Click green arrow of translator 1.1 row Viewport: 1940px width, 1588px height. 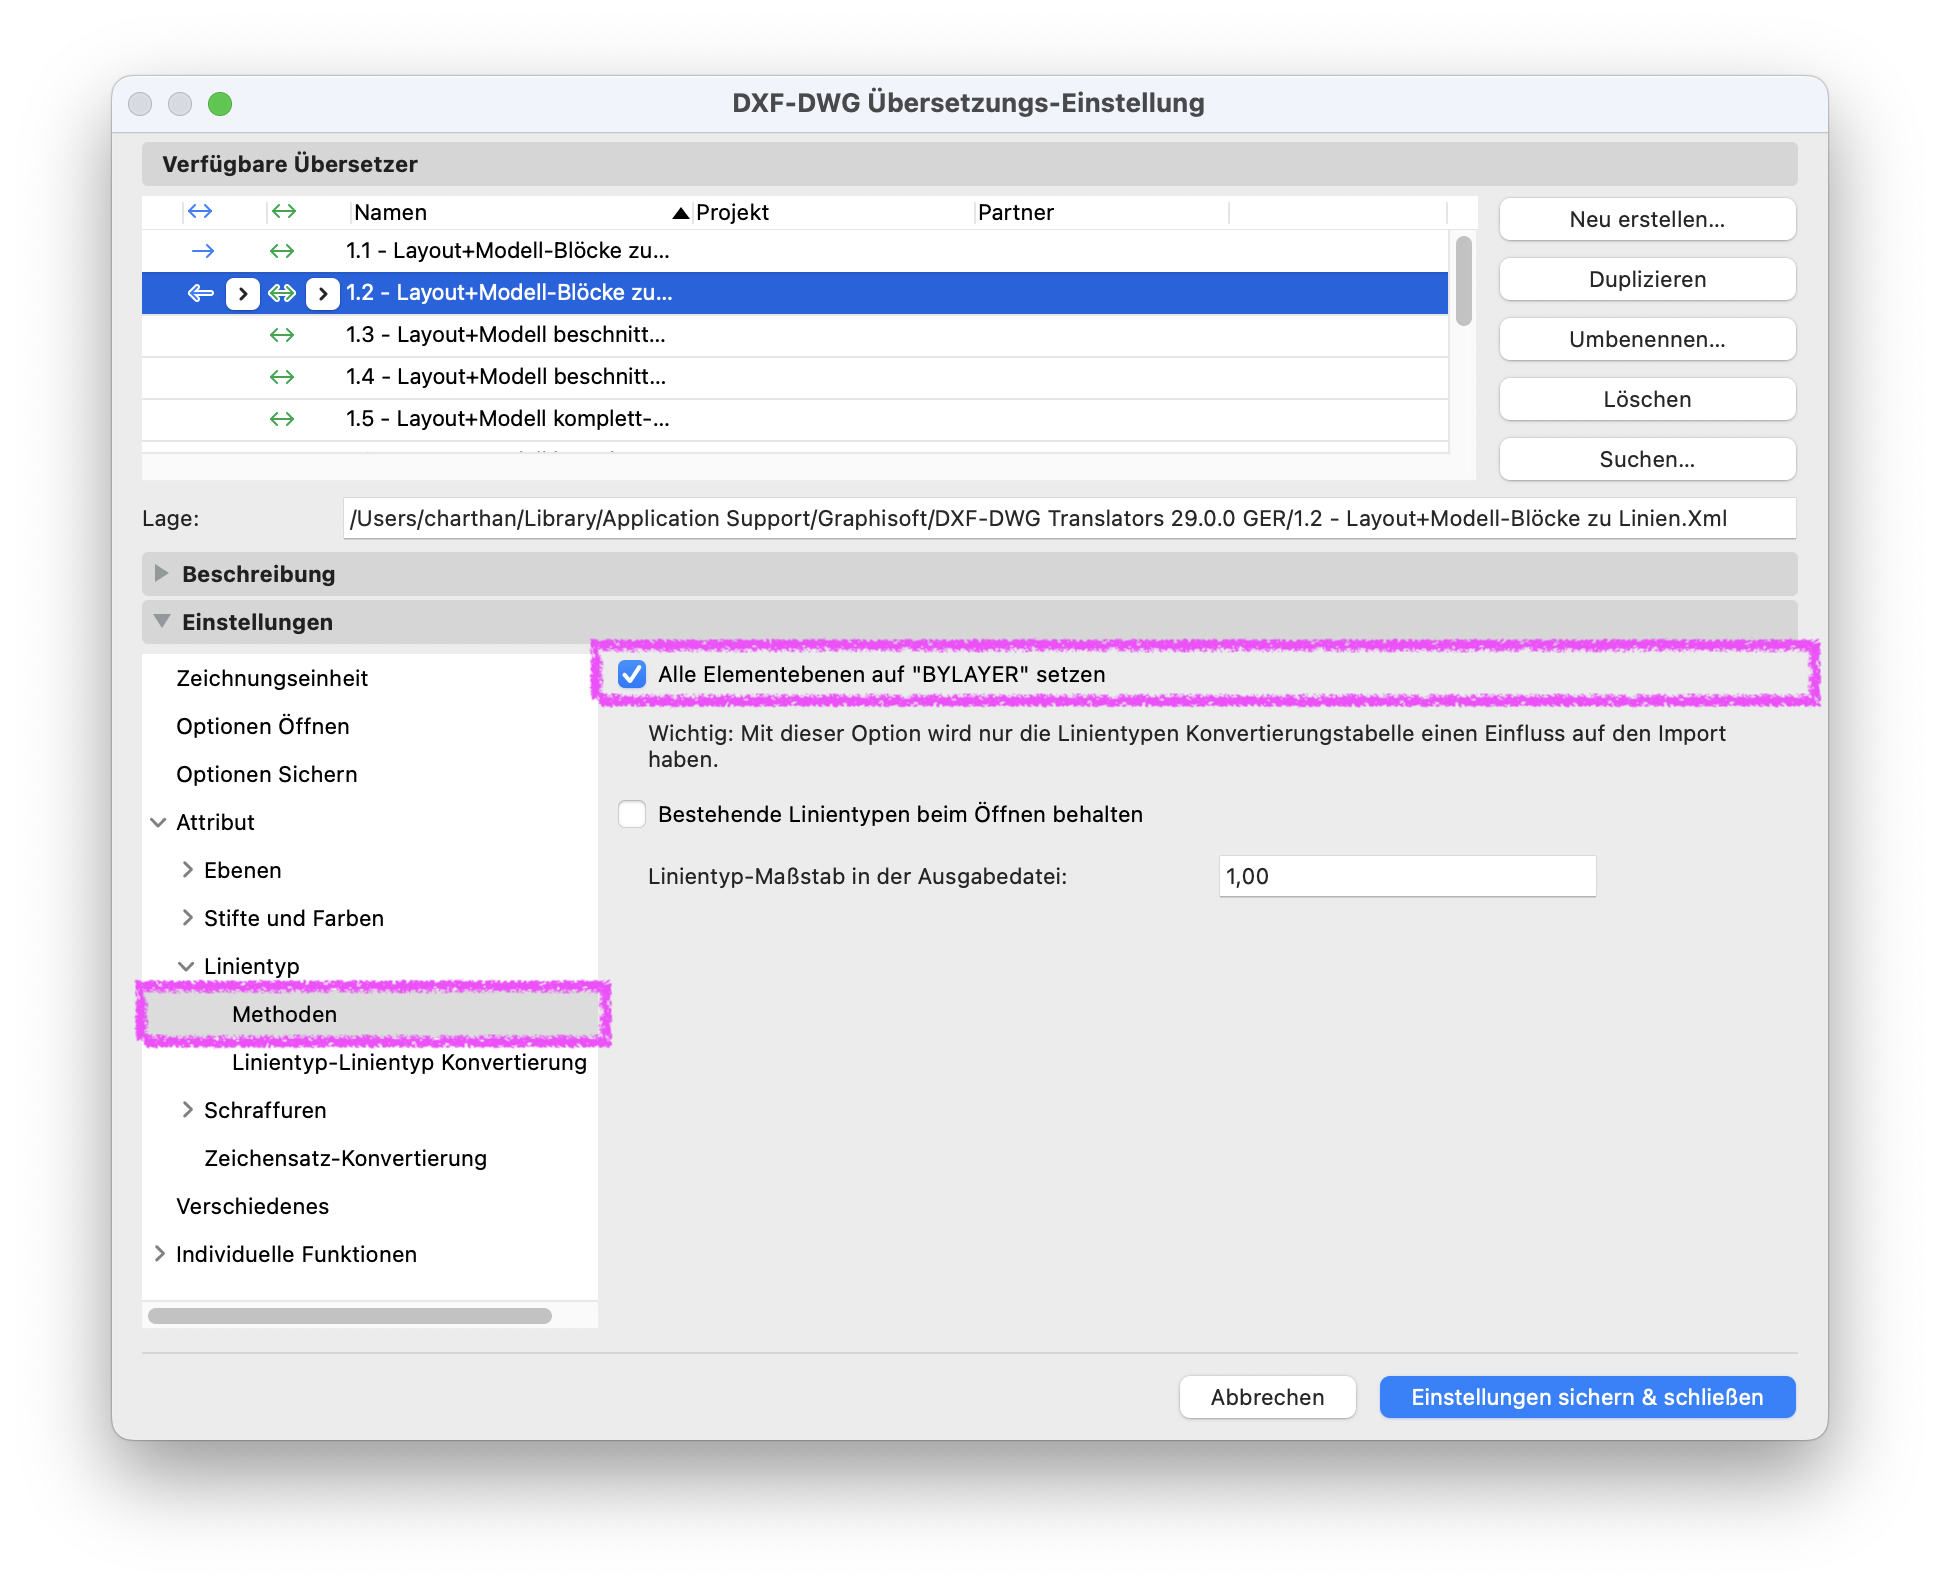point(282,251)
